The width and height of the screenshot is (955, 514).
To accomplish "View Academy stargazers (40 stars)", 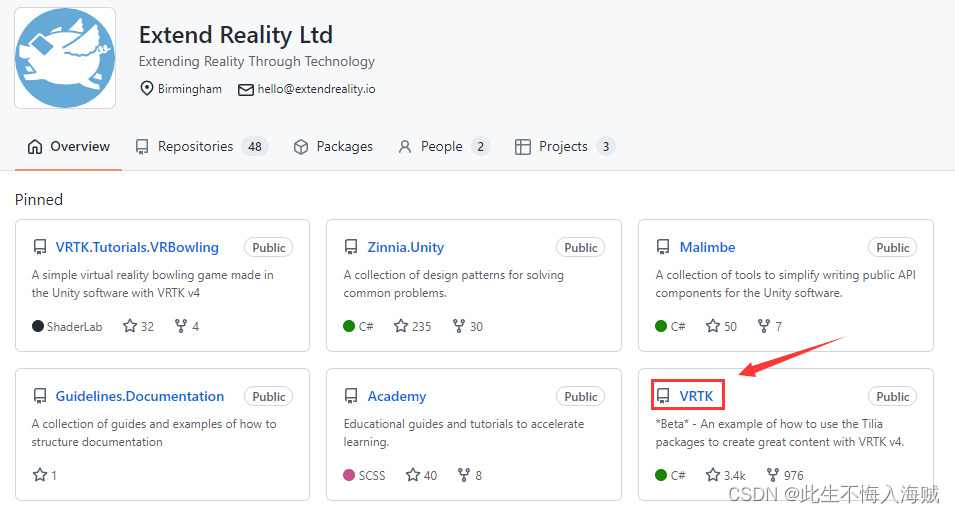I will pos(421,475).
